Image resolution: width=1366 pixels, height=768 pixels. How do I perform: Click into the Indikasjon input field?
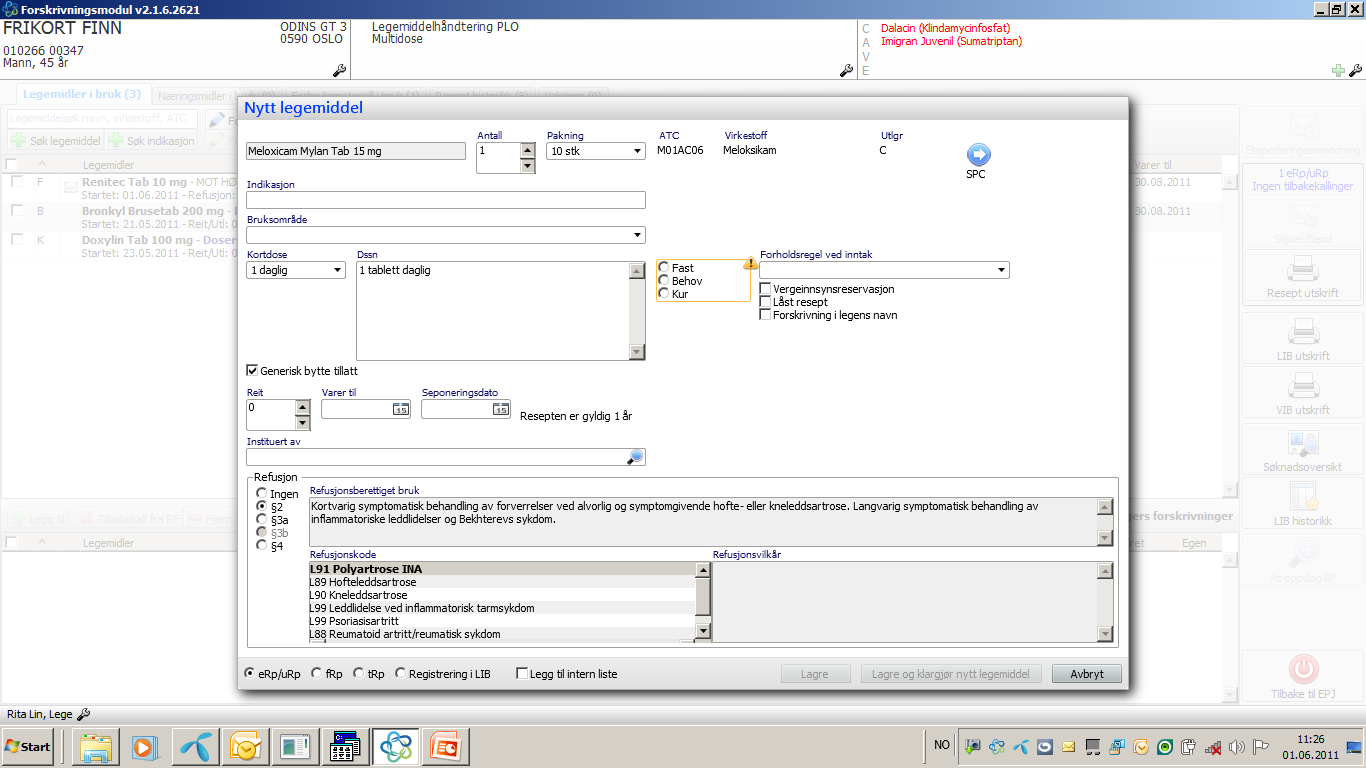point(446,200)
